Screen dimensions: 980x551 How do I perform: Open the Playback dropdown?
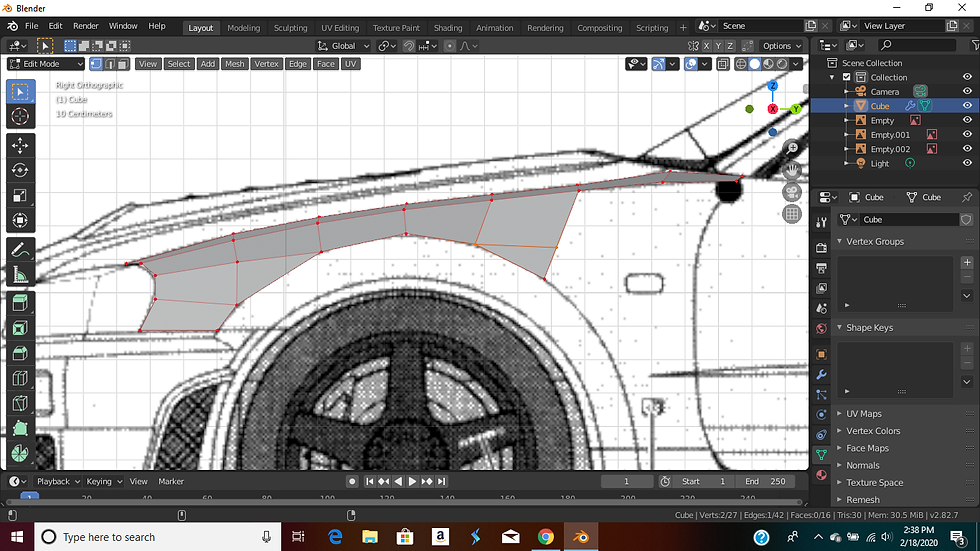(x=58, y=481)
